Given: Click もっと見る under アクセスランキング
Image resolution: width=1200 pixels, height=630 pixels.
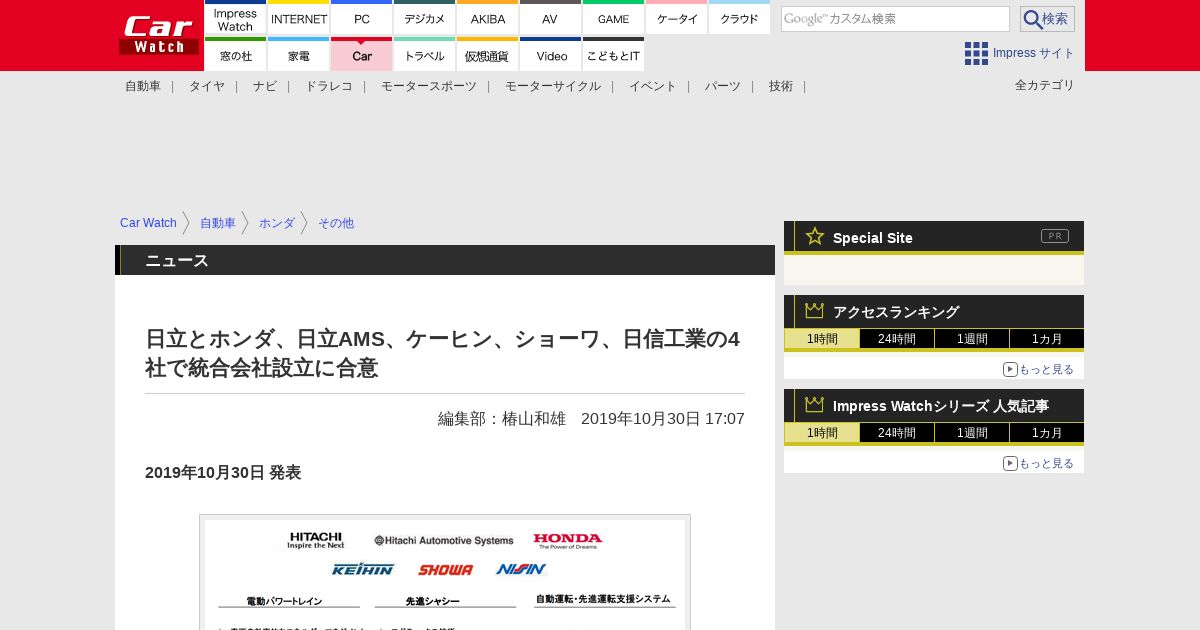Looking at the screenshot, I should pos(1039,369).
